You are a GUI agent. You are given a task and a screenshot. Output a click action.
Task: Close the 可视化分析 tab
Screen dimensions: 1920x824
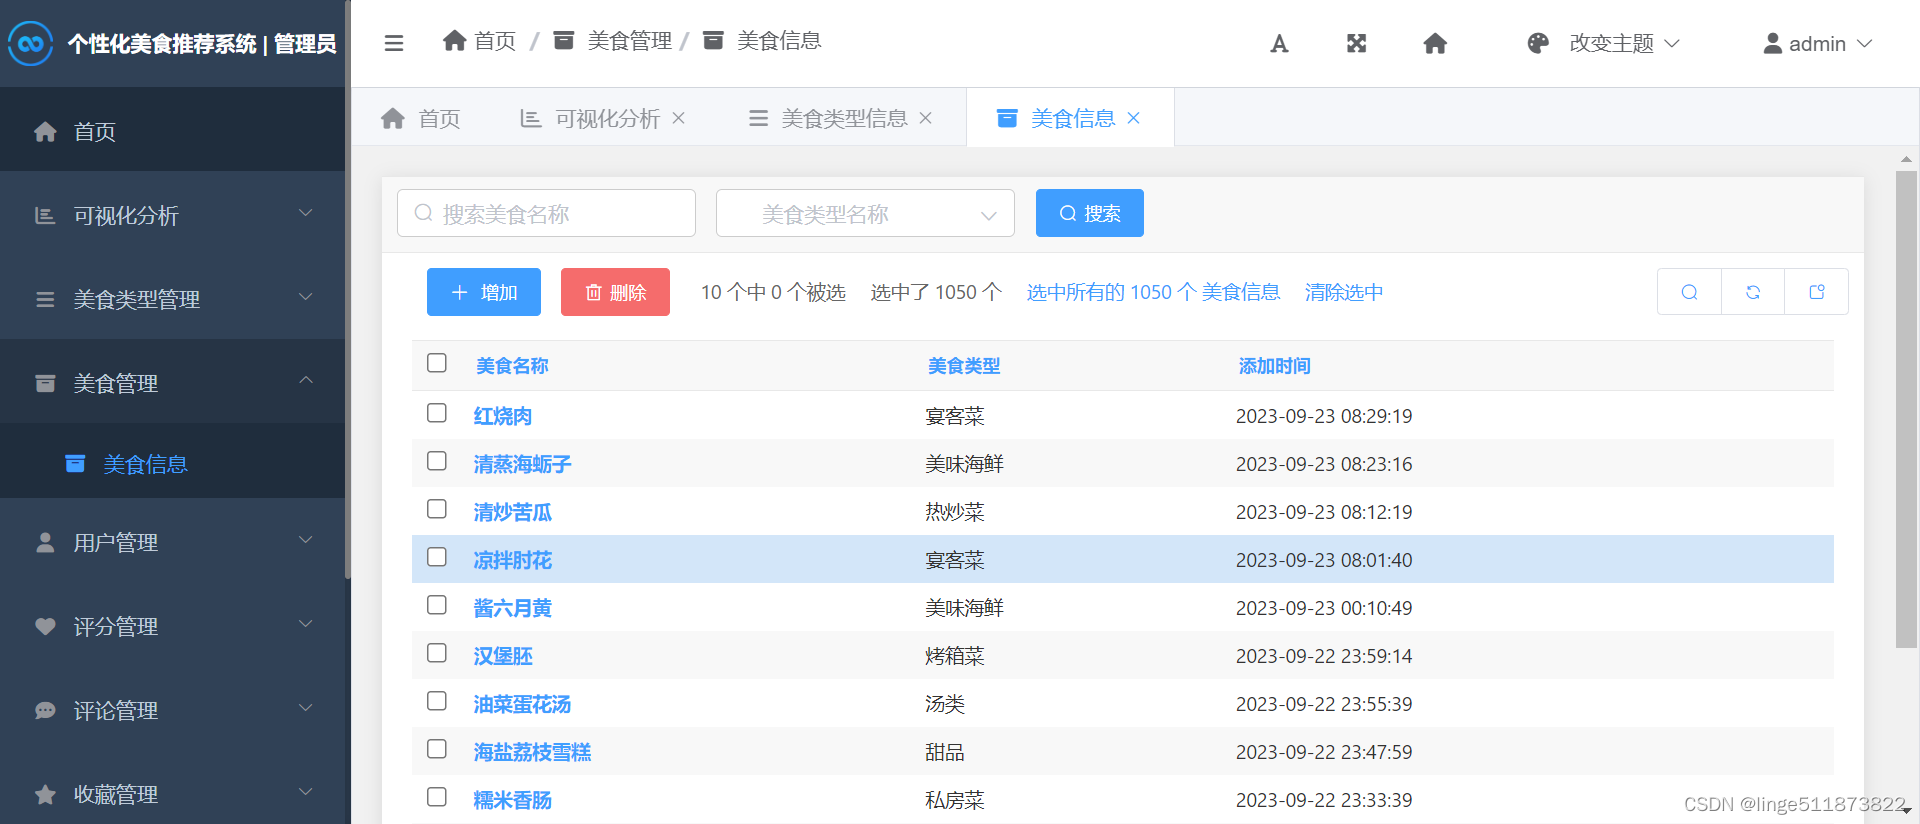coord(678,118)
